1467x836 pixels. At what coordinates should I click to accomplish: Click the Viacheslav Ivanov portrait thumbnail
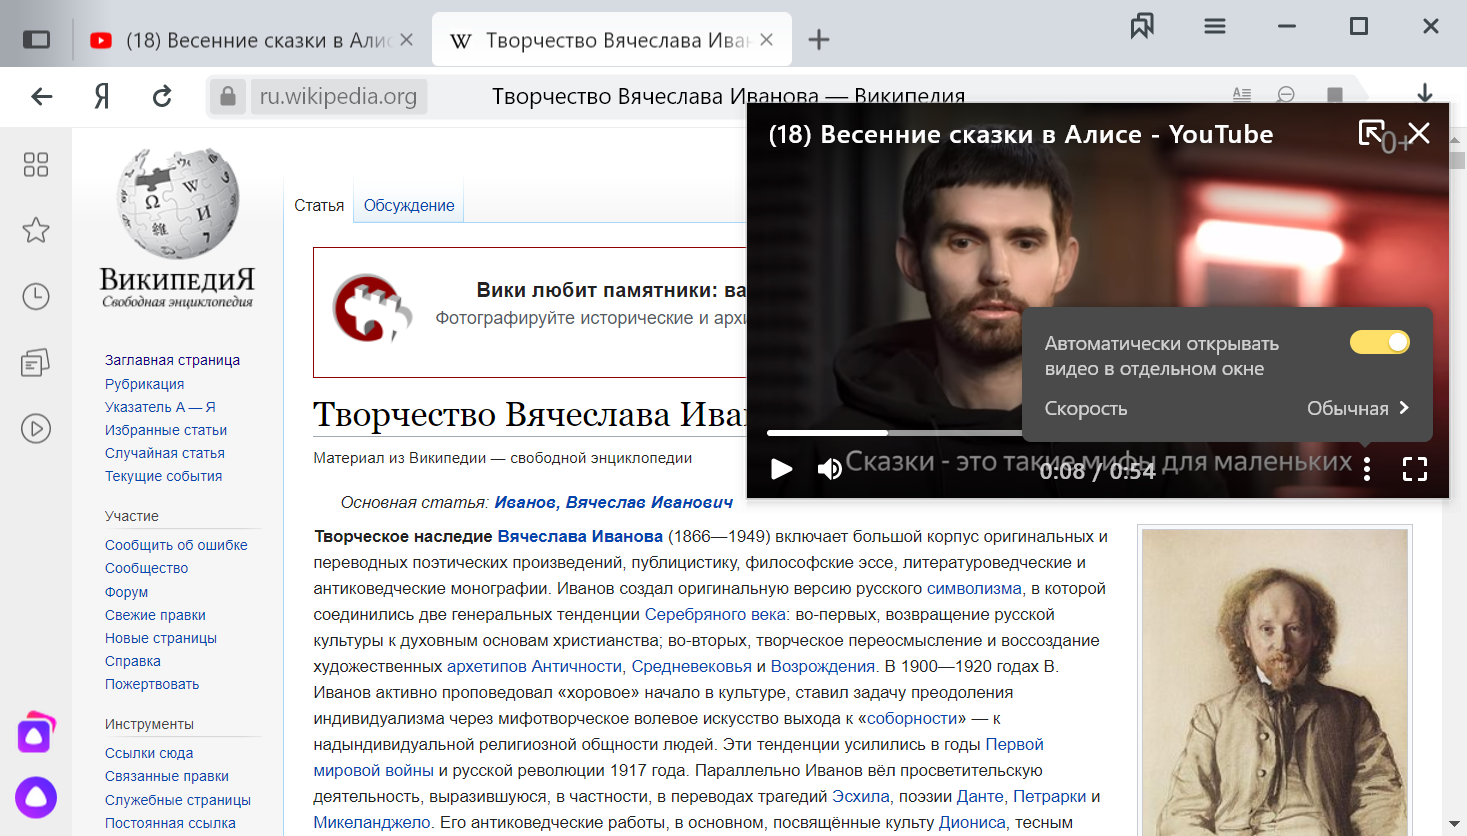(x=1275, y=682)
